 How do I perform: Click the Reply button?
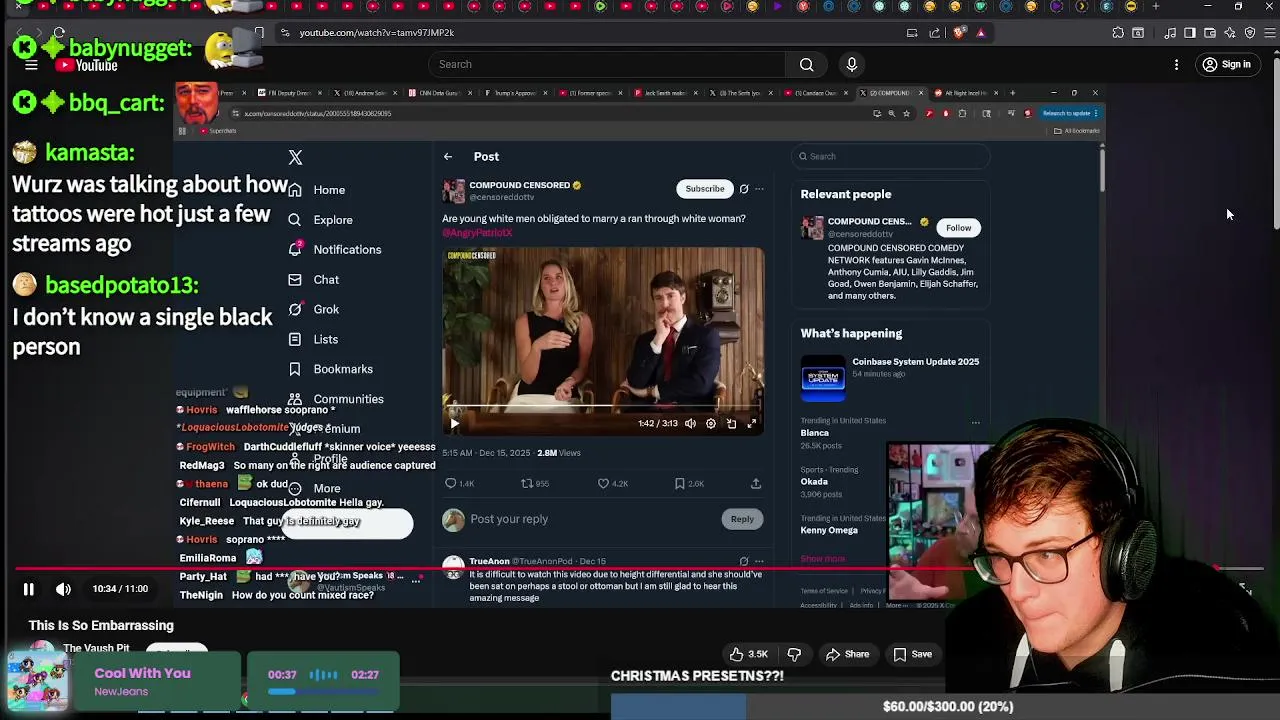[742, 519]
